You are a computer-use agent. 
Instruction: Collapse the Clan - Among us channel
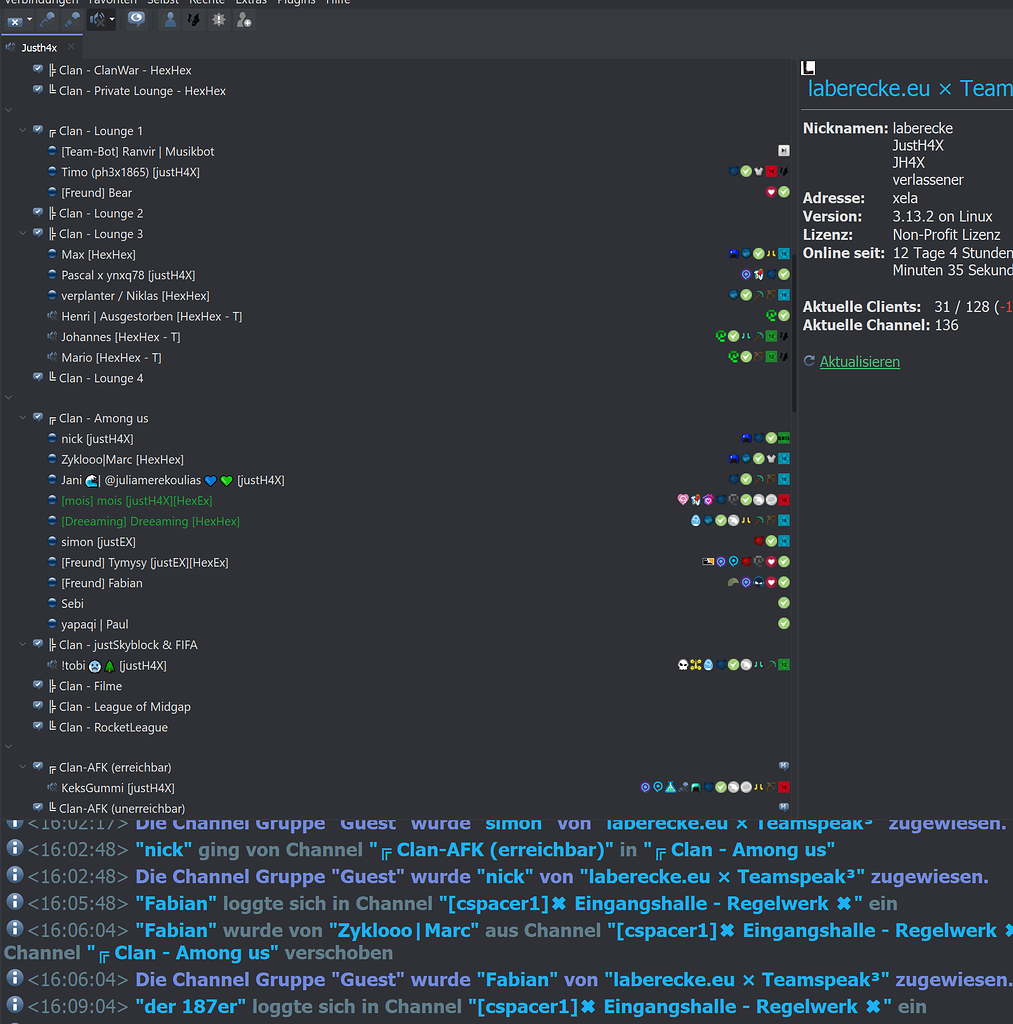22,418
